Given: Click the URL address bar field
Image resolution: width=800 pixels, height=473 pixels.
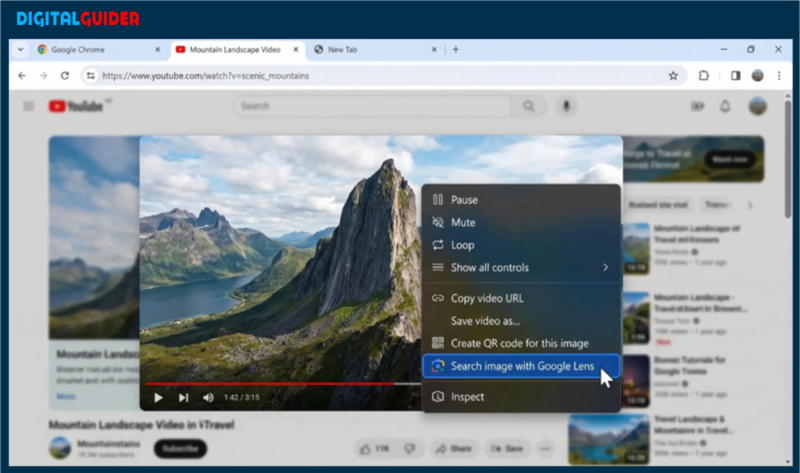Looking at the screenshot, I should pyautogui.click(x=382, y=76).
